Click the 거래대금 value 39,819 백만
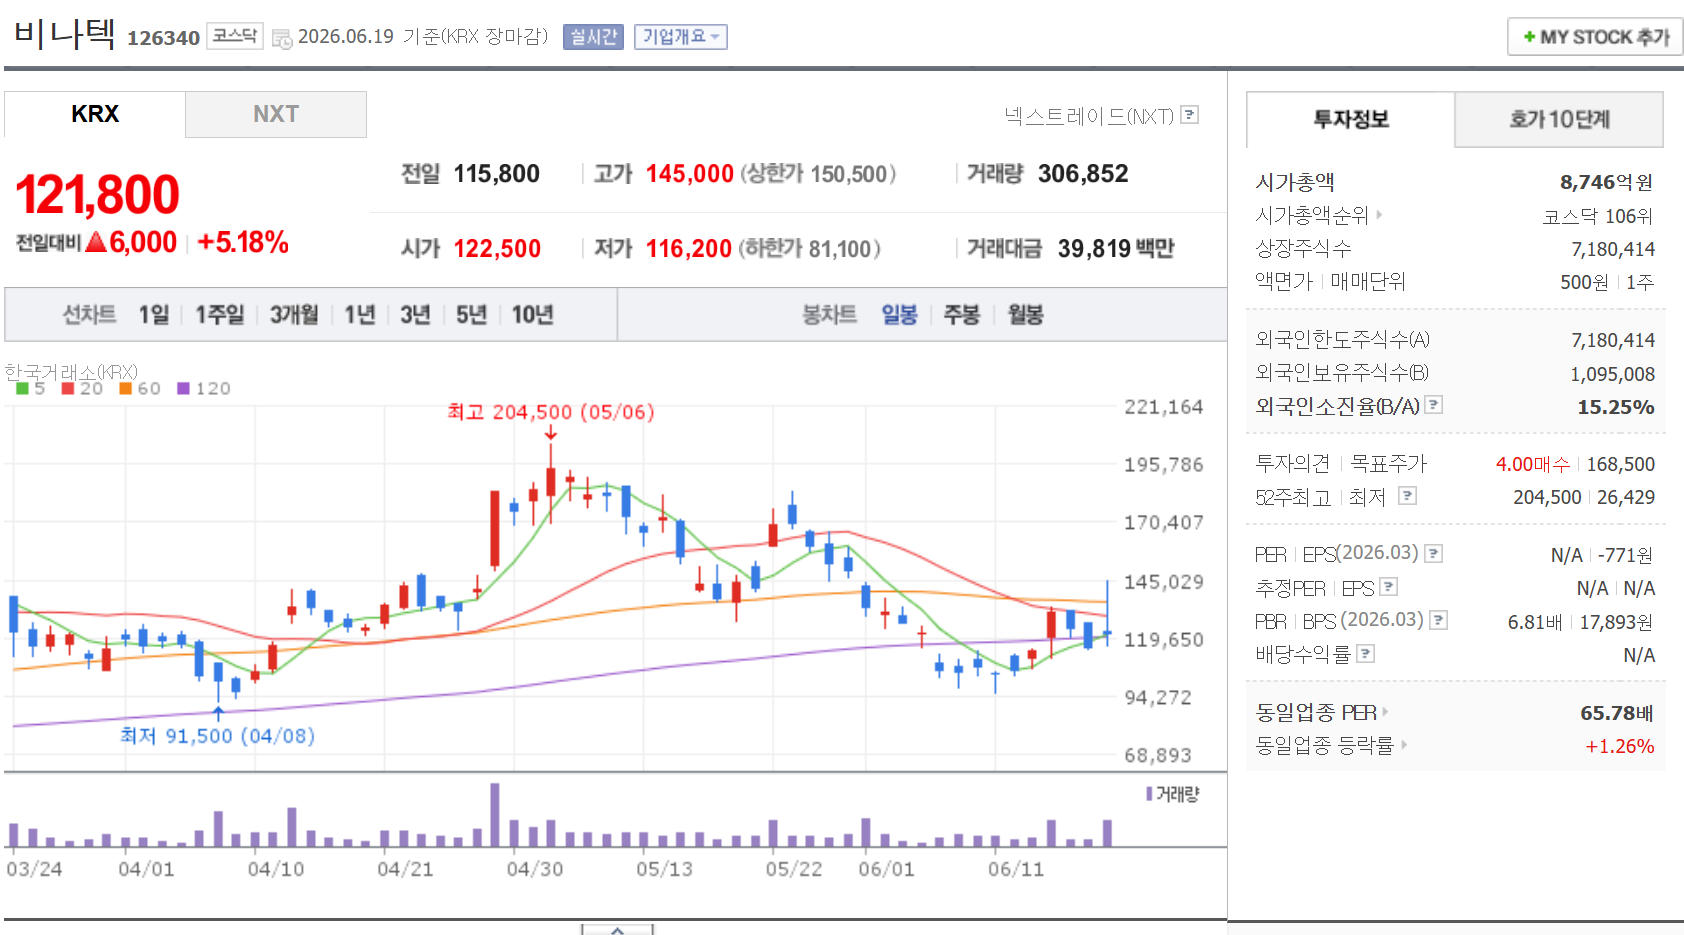The width and height of the screenshot is (1684, 935). (x=1116, y=249)
